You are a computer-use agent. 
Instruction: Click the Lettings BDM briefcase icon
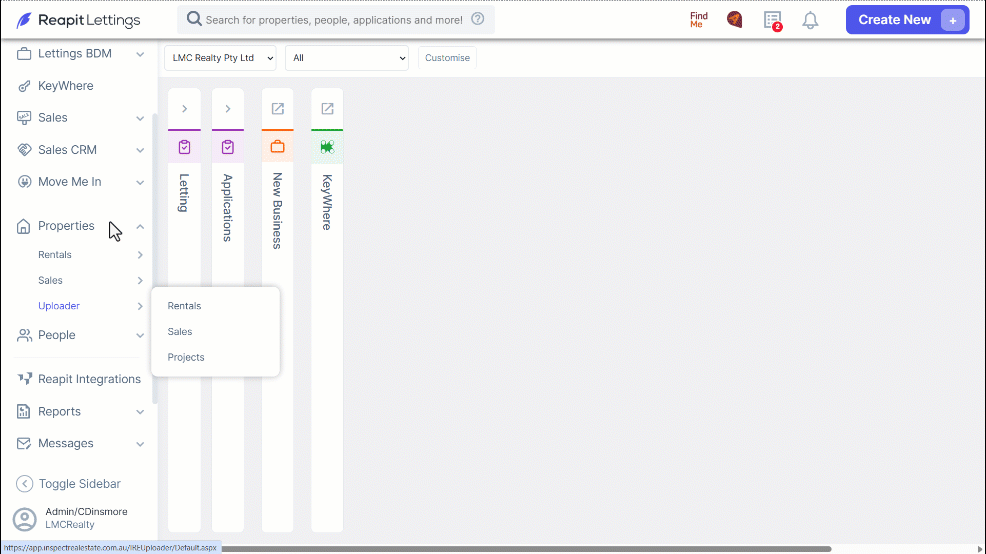click(24, 54)
